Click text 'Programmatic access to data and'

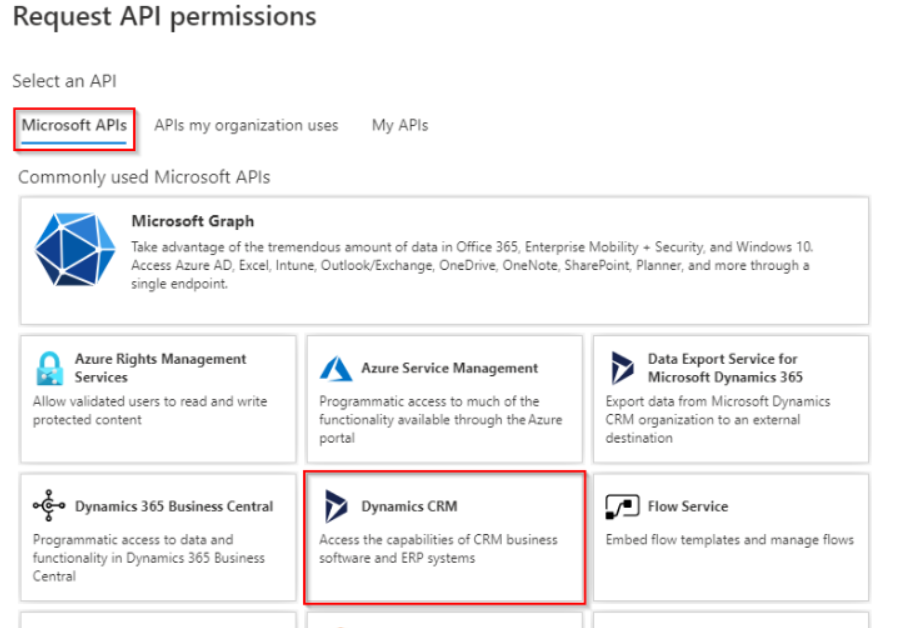coord(133,540)
